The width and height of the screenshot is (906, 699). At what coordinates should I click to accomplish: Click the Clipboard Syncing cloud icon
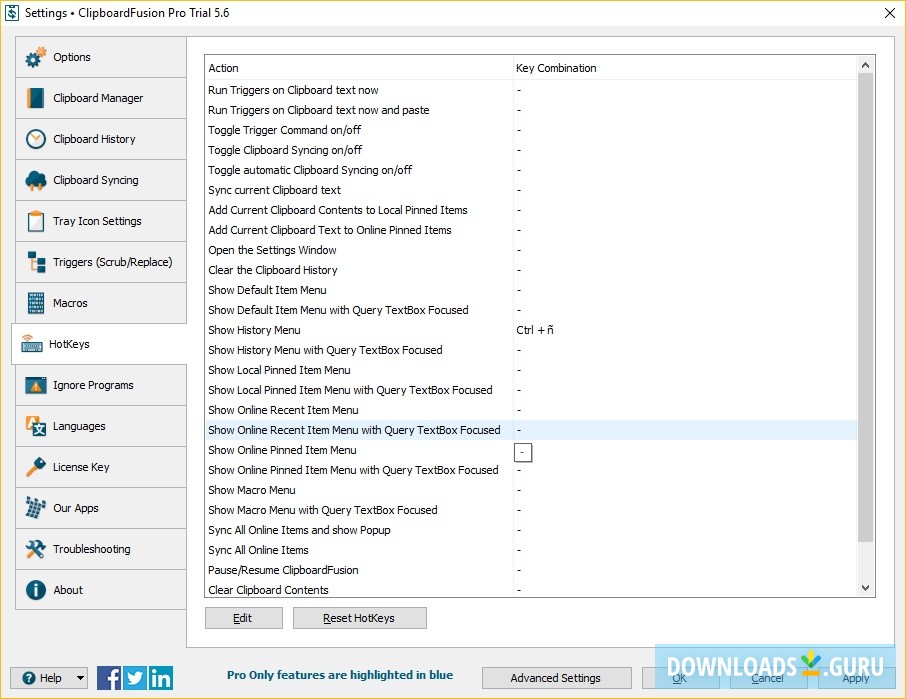[35, 180]
